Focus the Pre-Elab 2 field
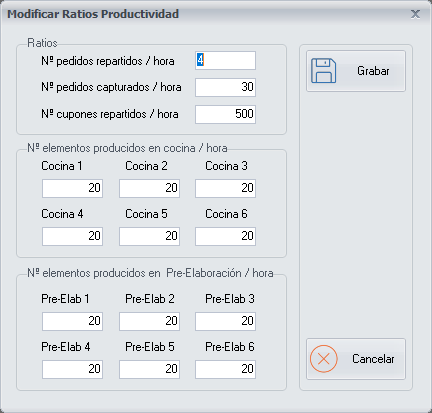The image size is (432, 413). point(149,321)
